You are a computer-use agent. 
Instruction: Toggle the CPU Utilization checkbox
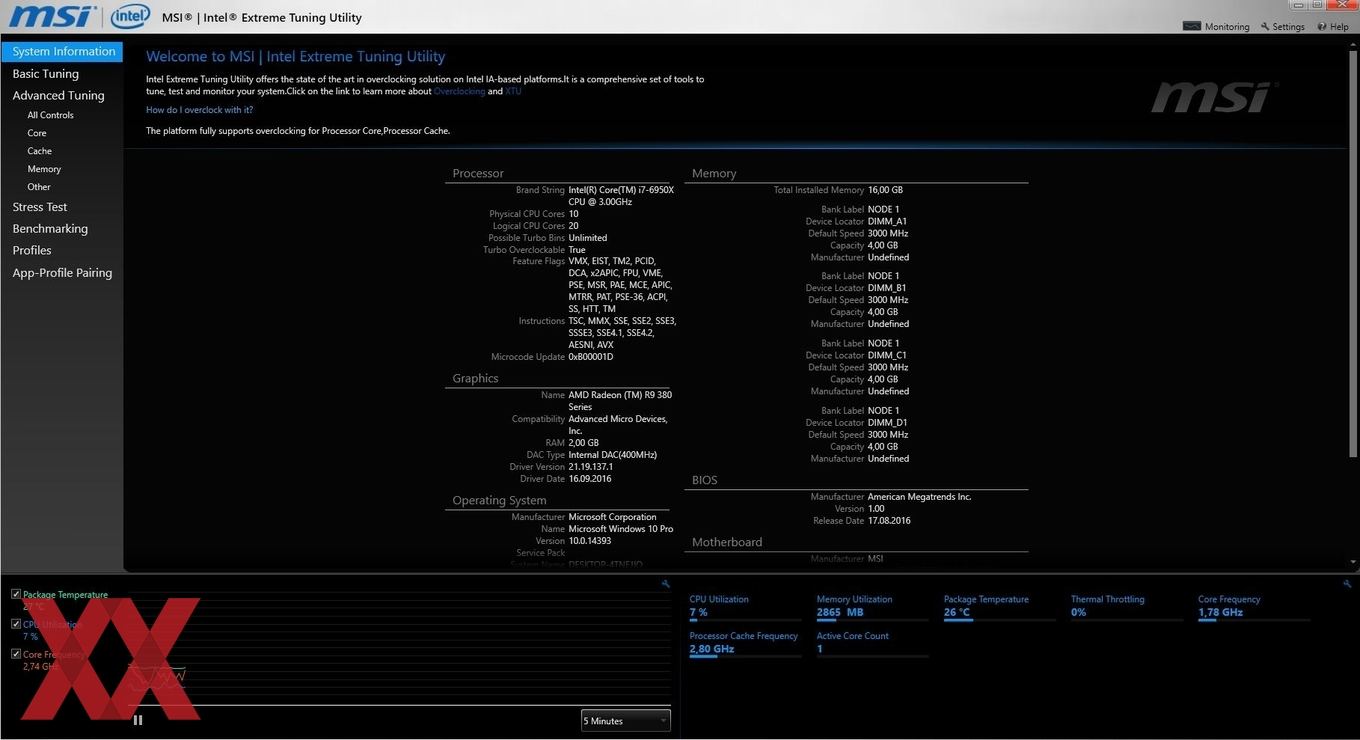[x=16, y=624]
